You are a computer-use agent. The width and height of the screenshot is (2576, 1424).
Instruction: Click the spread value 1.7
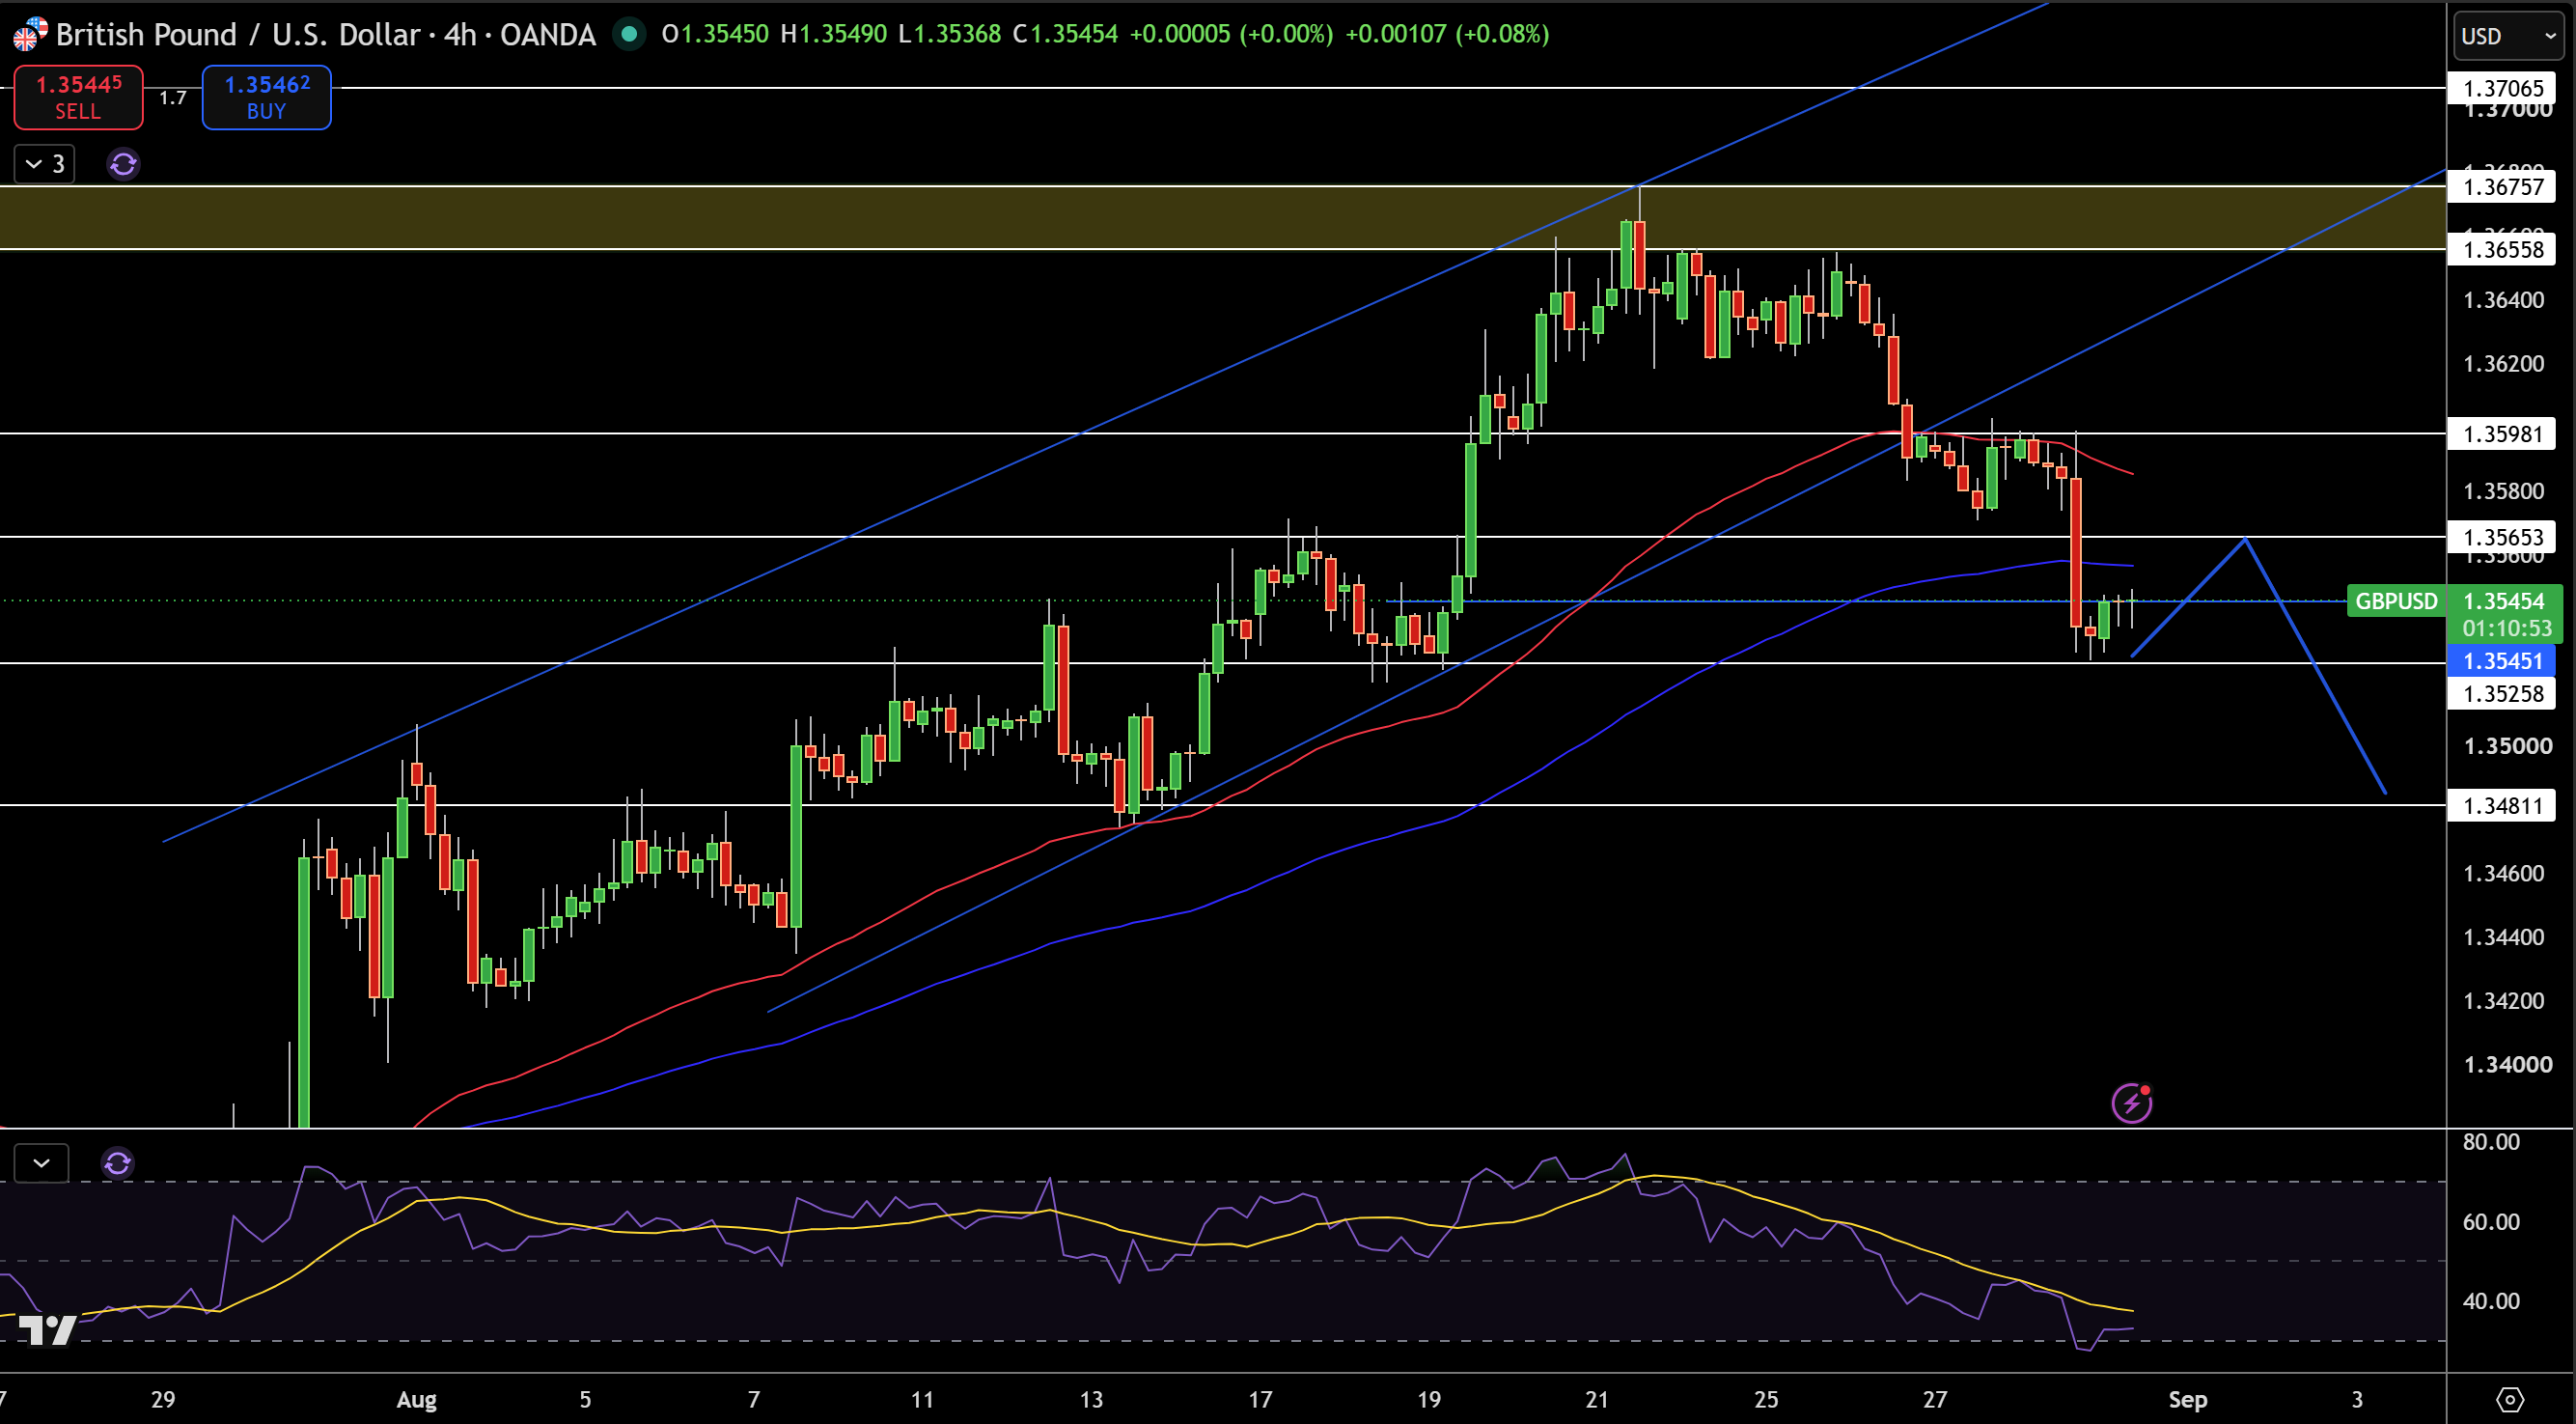pos(172,97)
